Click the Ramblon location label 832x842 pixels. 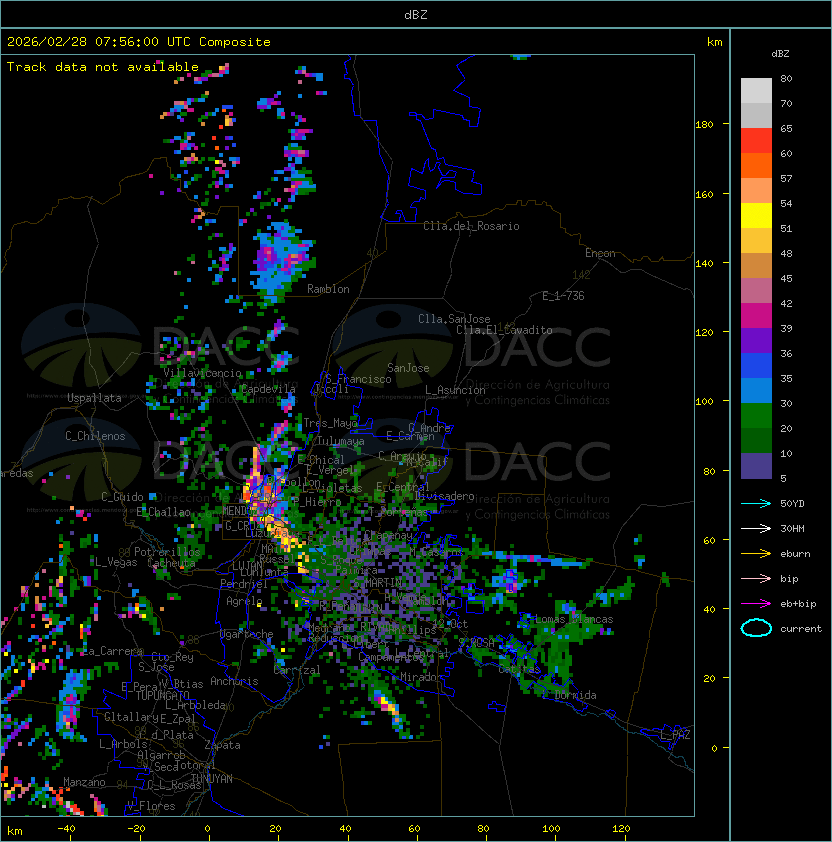point(328,289)
